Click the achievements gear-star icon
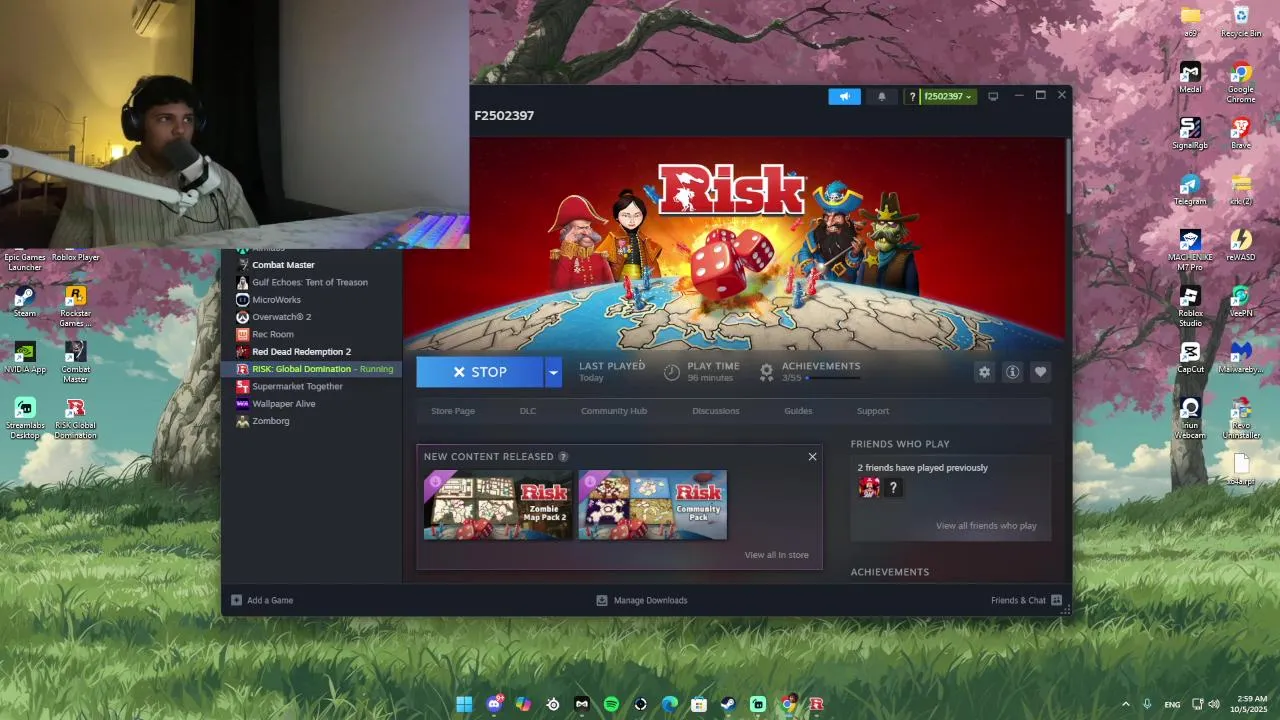The height and width of the screenshot is (720, 1280). point(766,372)
